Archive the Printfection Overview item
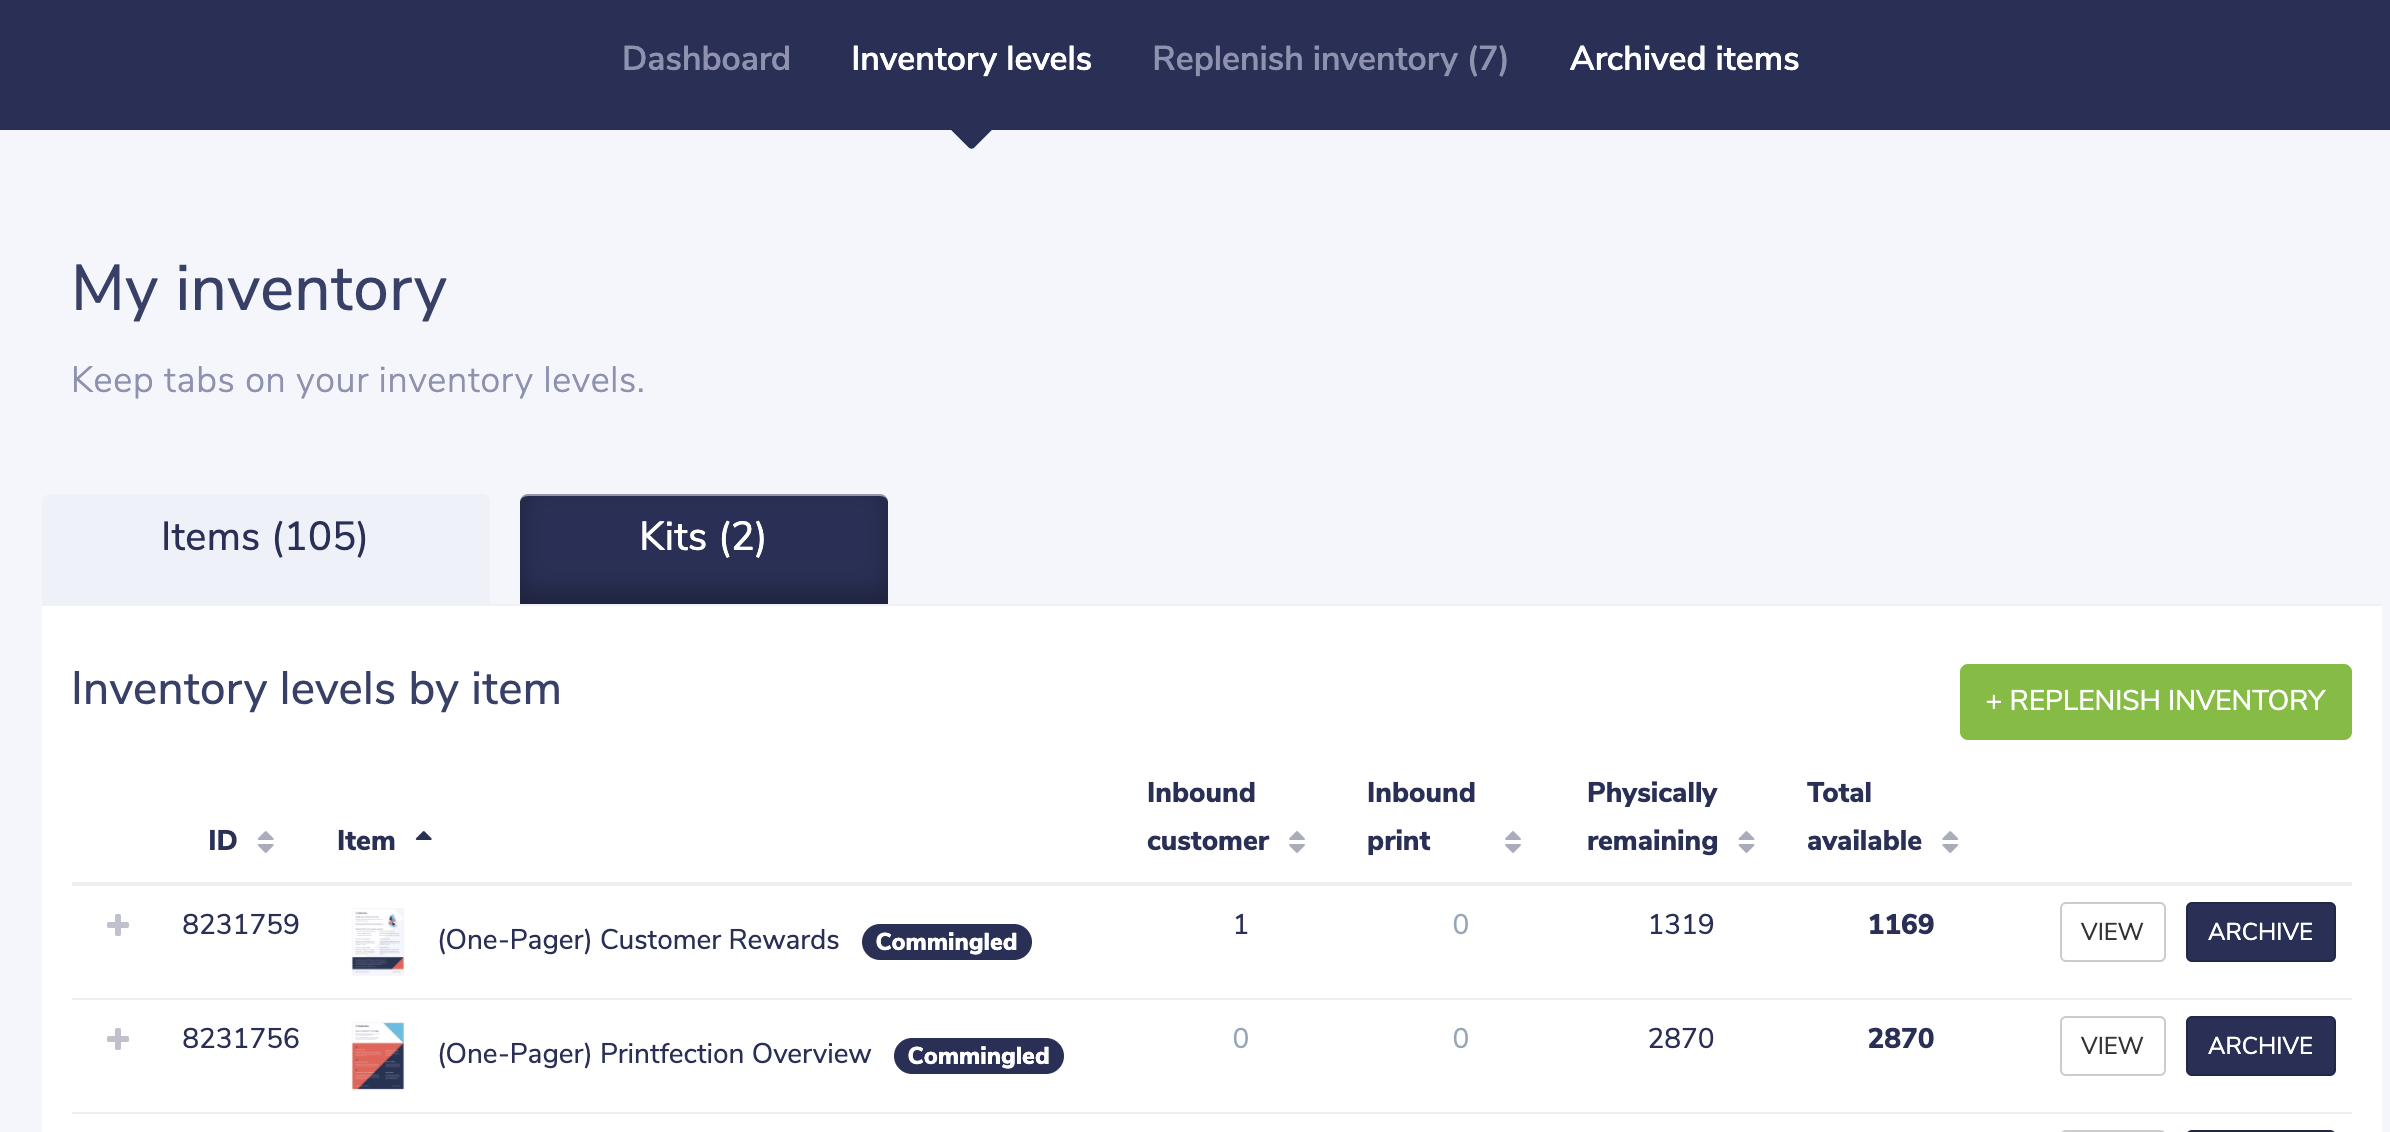 click(2260, 1045)
